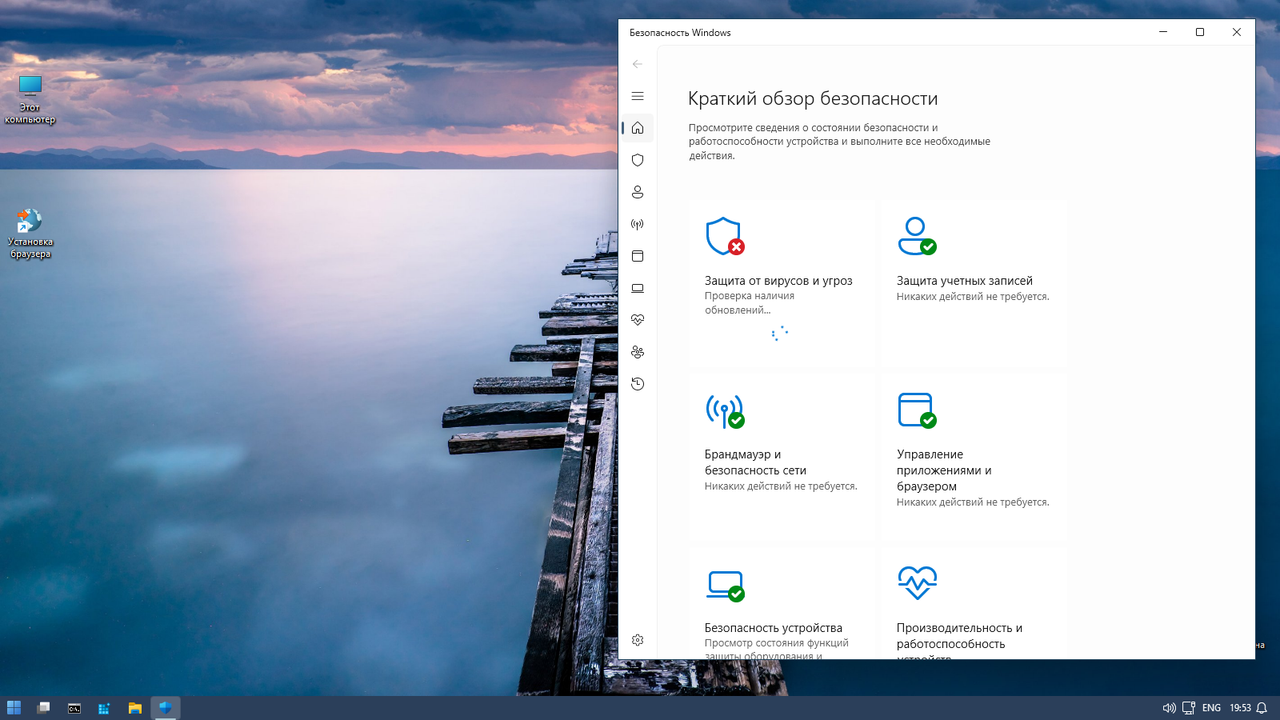Viewport: 1280px width, 720px height.
Task: Open account protection via sidebar person icon
Action: point(637,192)
